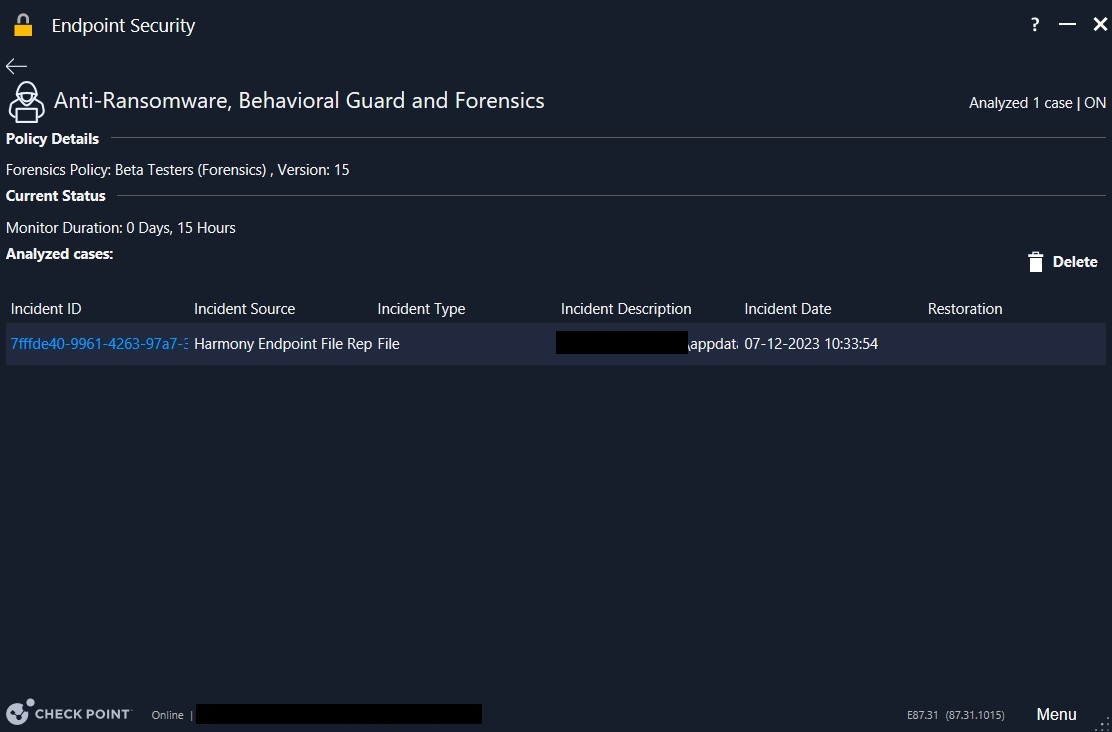Select the Harmony Endpoint File Rep cell

(282, 344)
